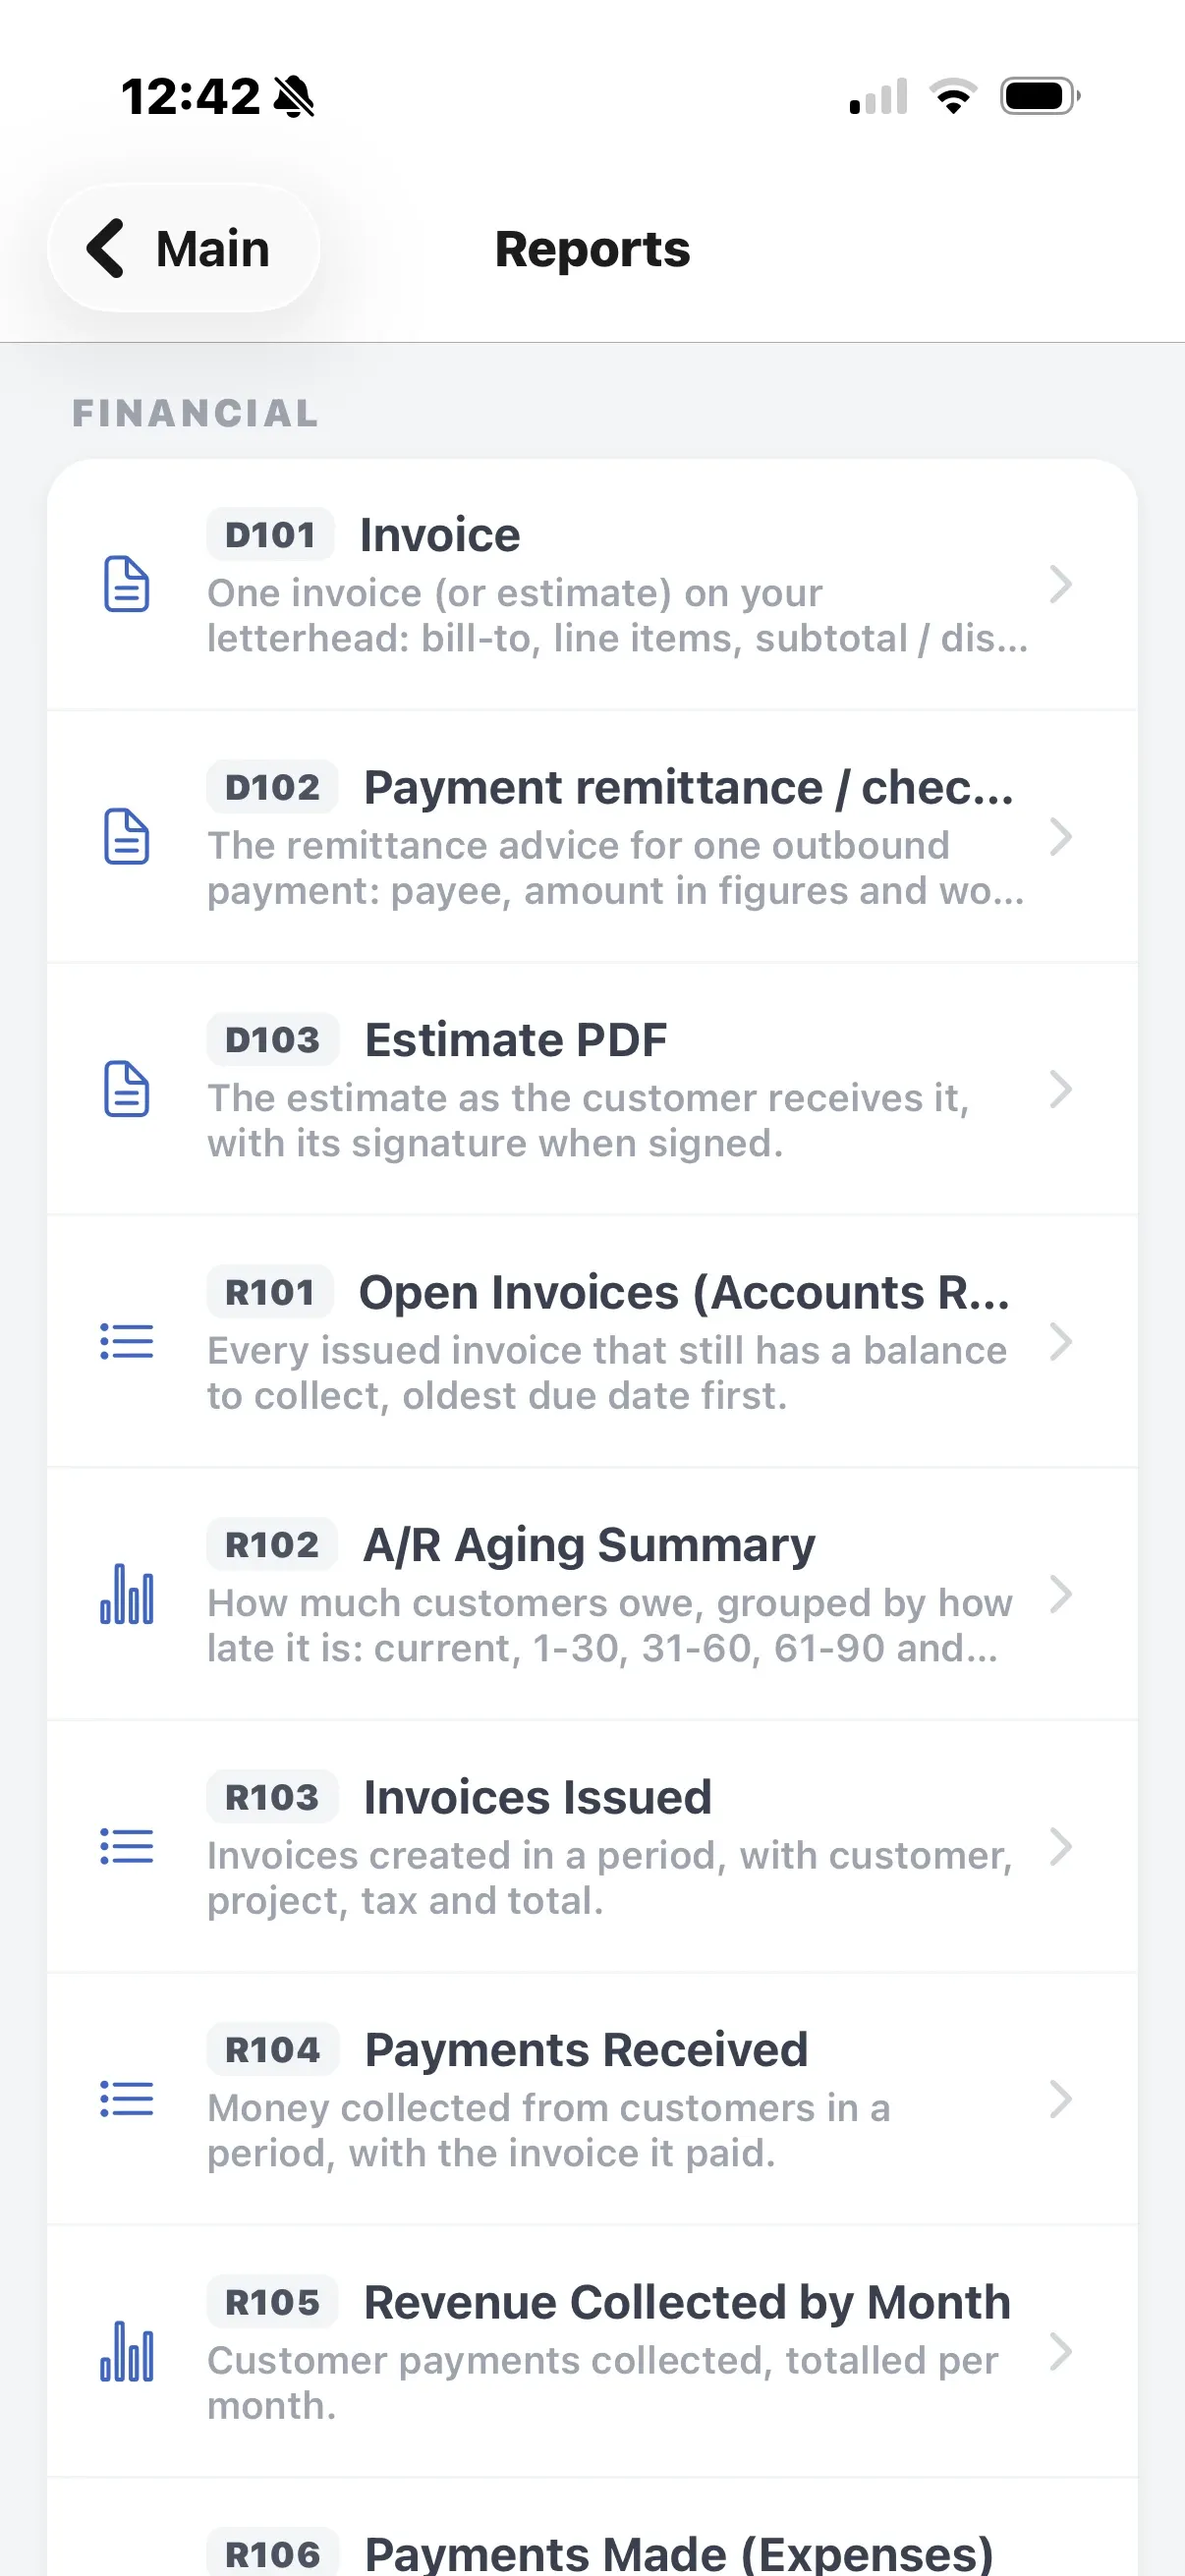
Task: Tap the bar chart icon for A/R Aging Summary
Action: [127, 1594]
